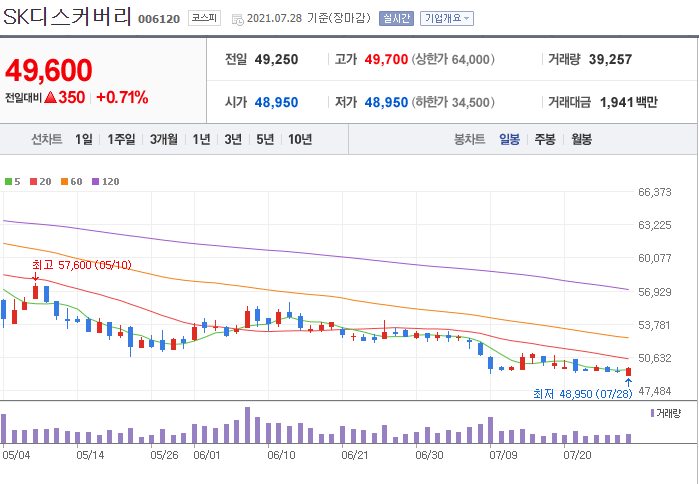Click the 66,373 price axis label
The height and width of the screenshot is (484, 699).
pos(655,193)
